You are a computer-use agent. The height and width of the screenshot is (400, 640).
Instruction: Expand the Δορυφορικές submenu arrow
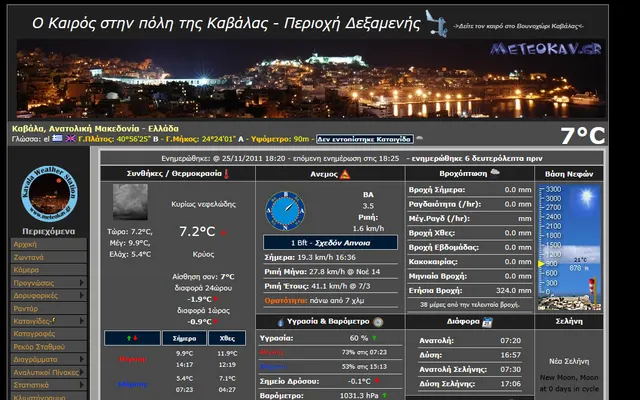(x=82, y=295)
